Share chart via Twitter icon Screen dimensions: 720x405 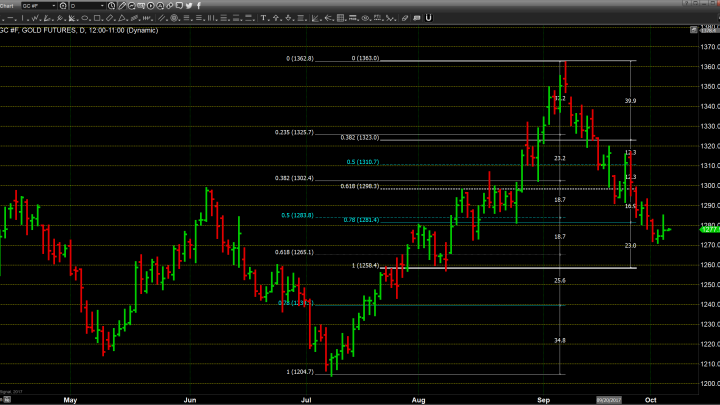tap(189, 6)
